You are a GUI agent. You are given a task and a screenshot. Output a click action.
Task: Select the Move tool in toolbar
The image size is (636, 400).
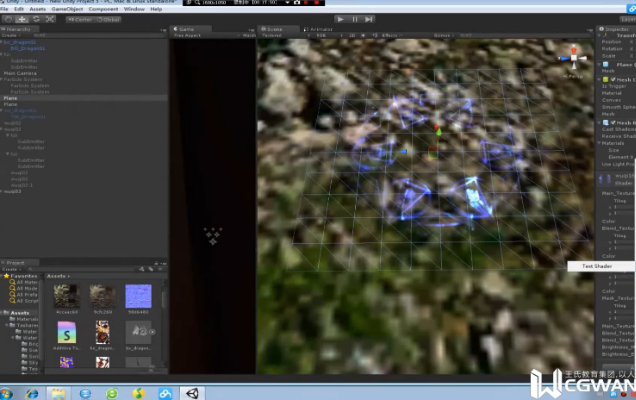(21, 19)
